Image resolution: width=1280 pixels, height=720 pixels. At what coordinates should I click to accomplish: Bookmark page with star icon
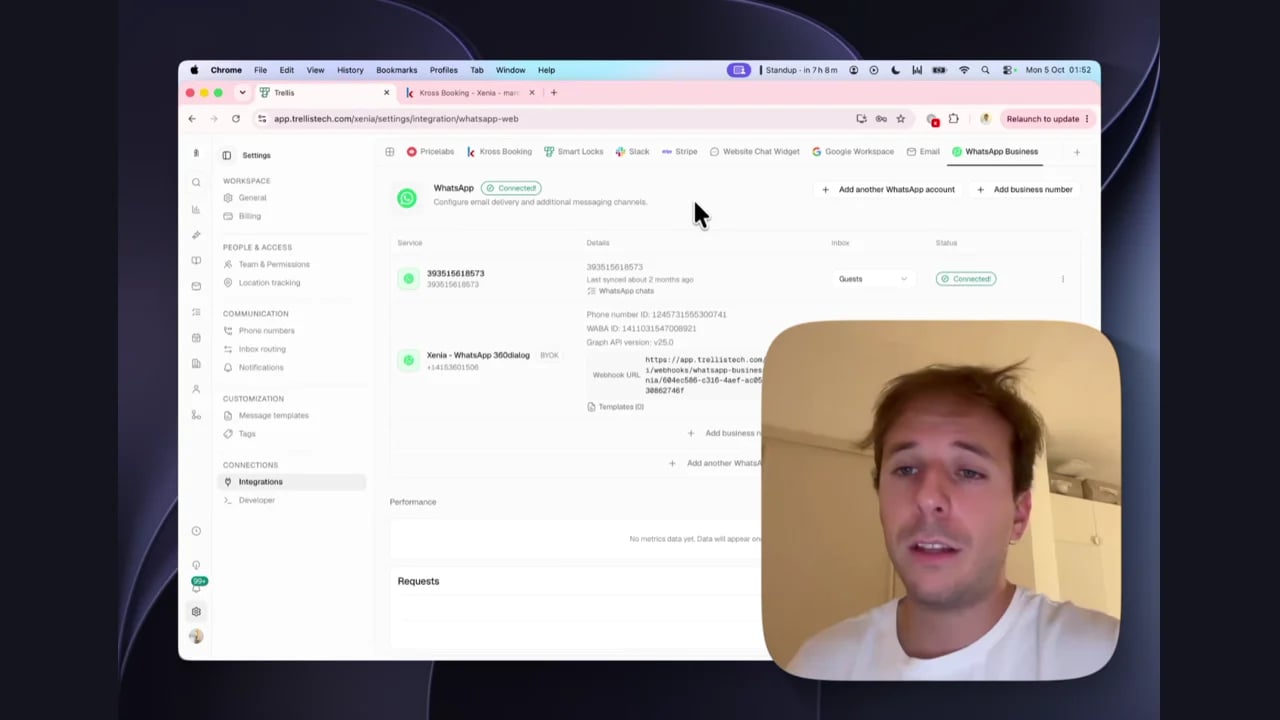click(x=900, y=119)
